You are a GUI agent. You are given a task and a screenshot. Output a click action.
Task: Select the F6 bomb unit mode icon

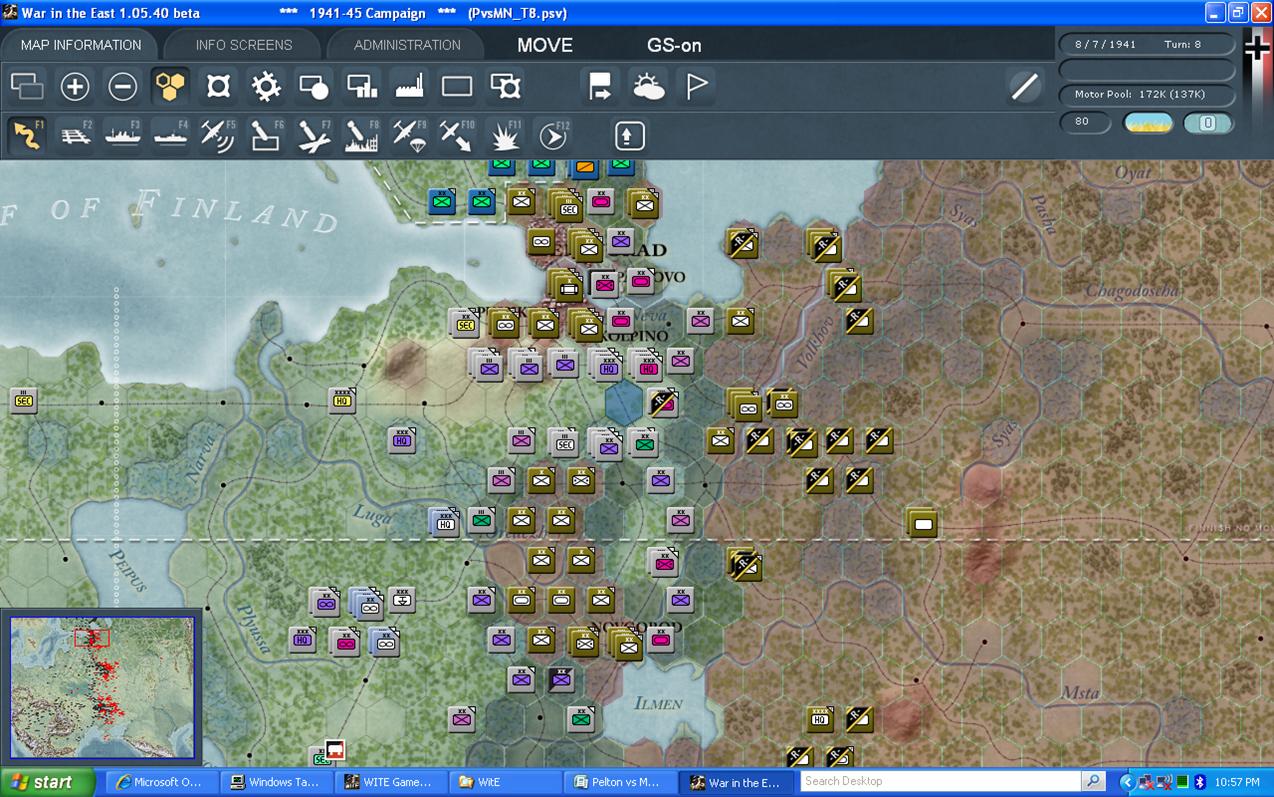click(x=266, y=135)
